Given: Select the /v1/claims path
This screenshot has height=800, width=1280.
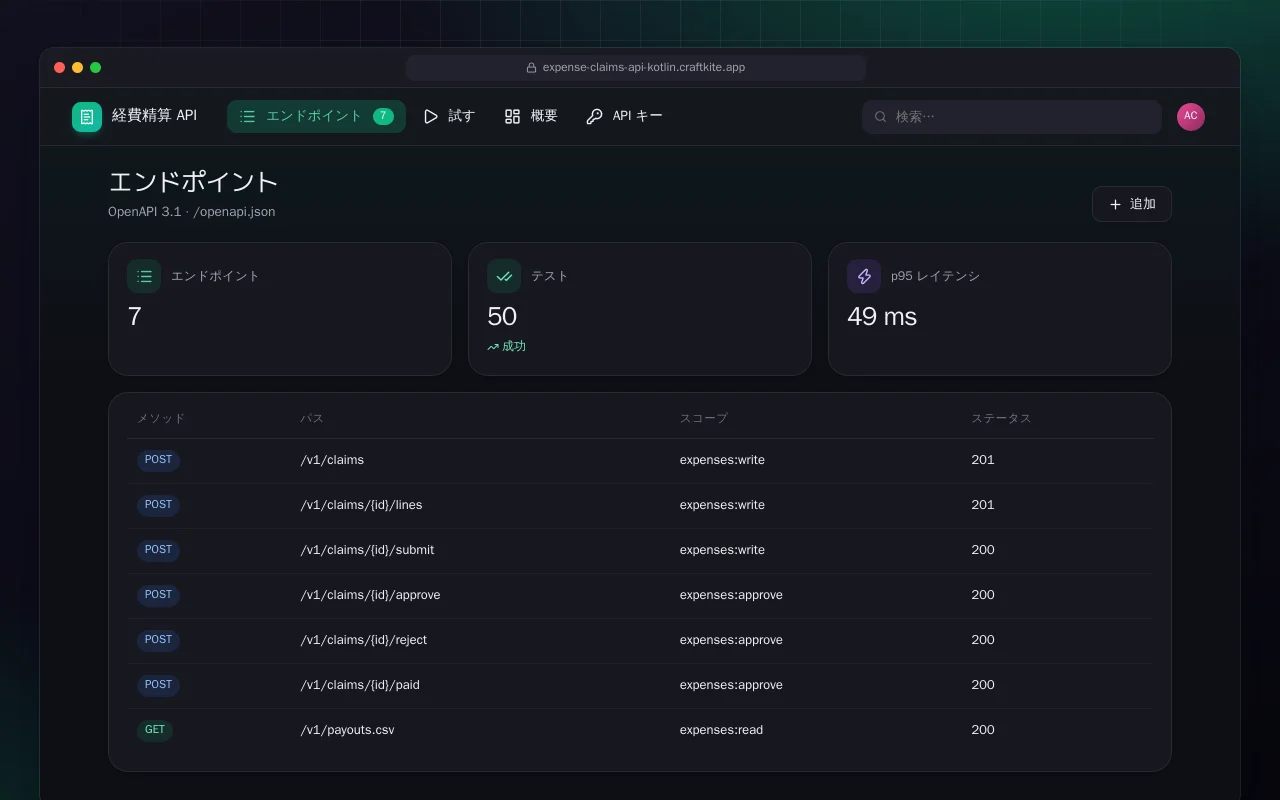Looking at the screenshot, I should [x=332, y=460].
